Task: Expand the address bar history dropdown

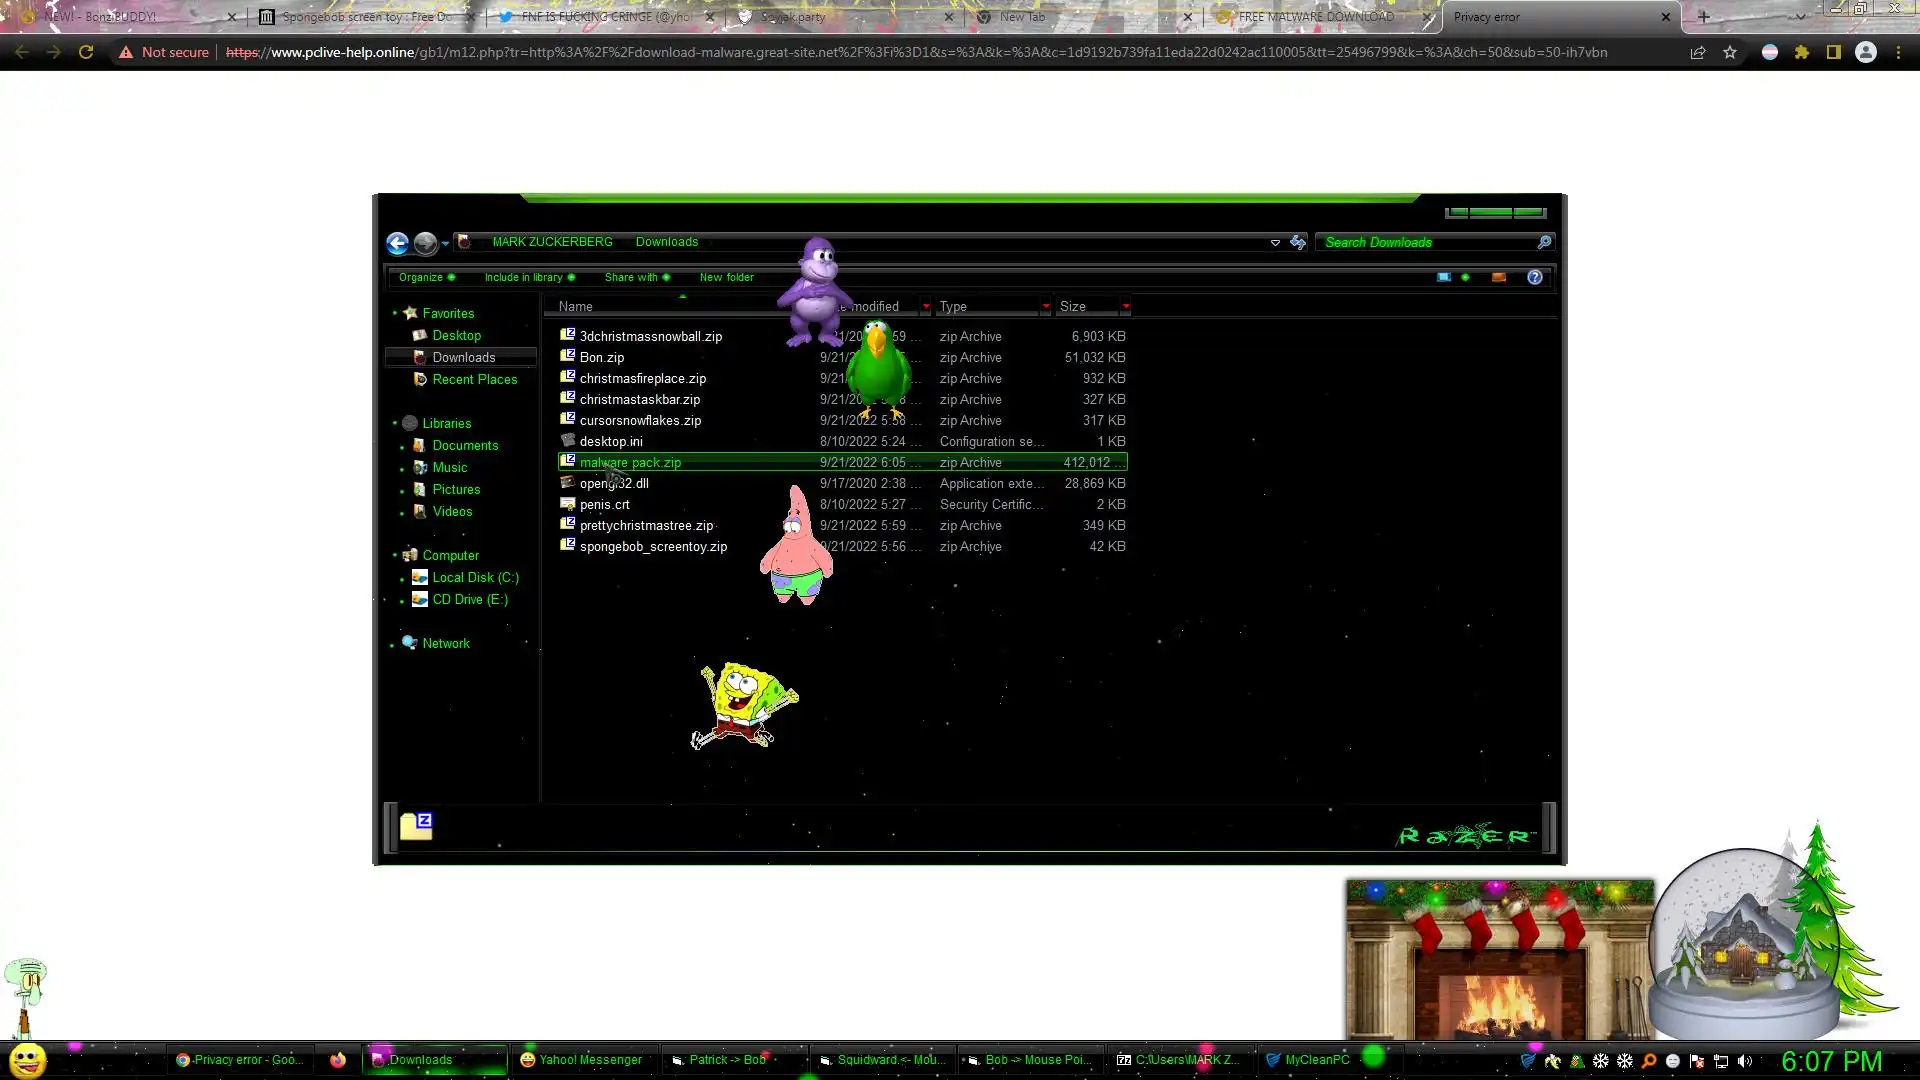Action: tap(1275, 242)
